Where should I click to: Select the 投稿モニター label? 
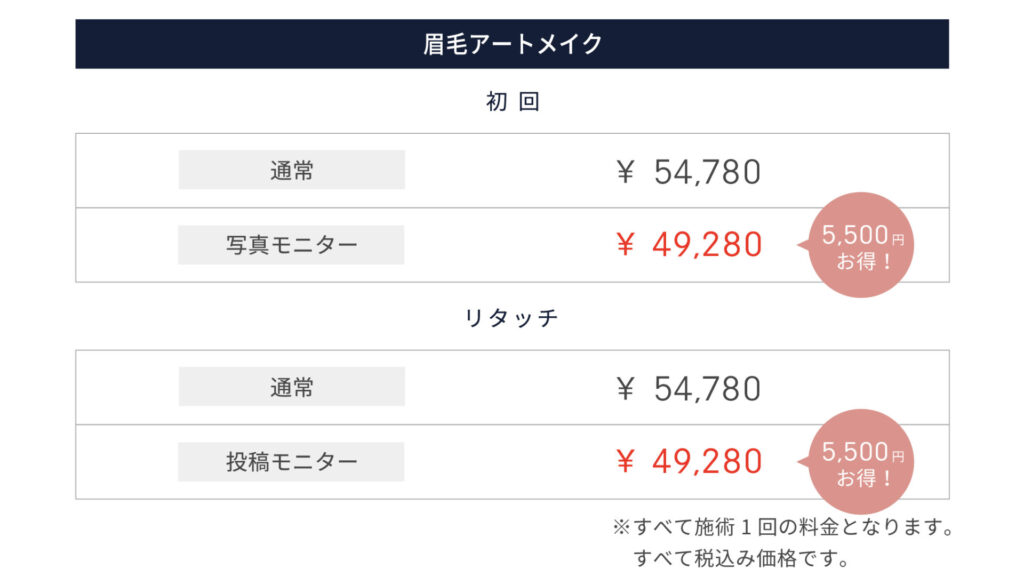(x=291, y=462)
